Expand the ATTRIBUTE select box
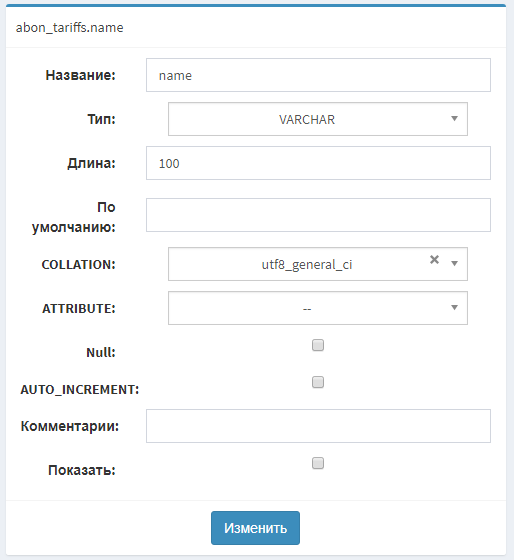The height and width of the screenshot is (560, 514). [318, 308]
